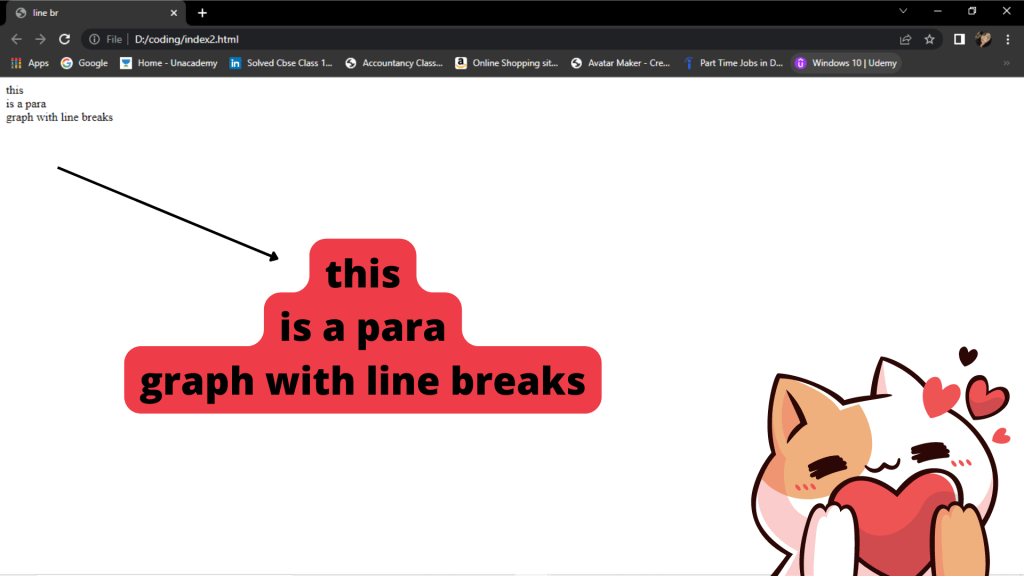
Task: Click the browser back arrow
Action: point(16,39)
